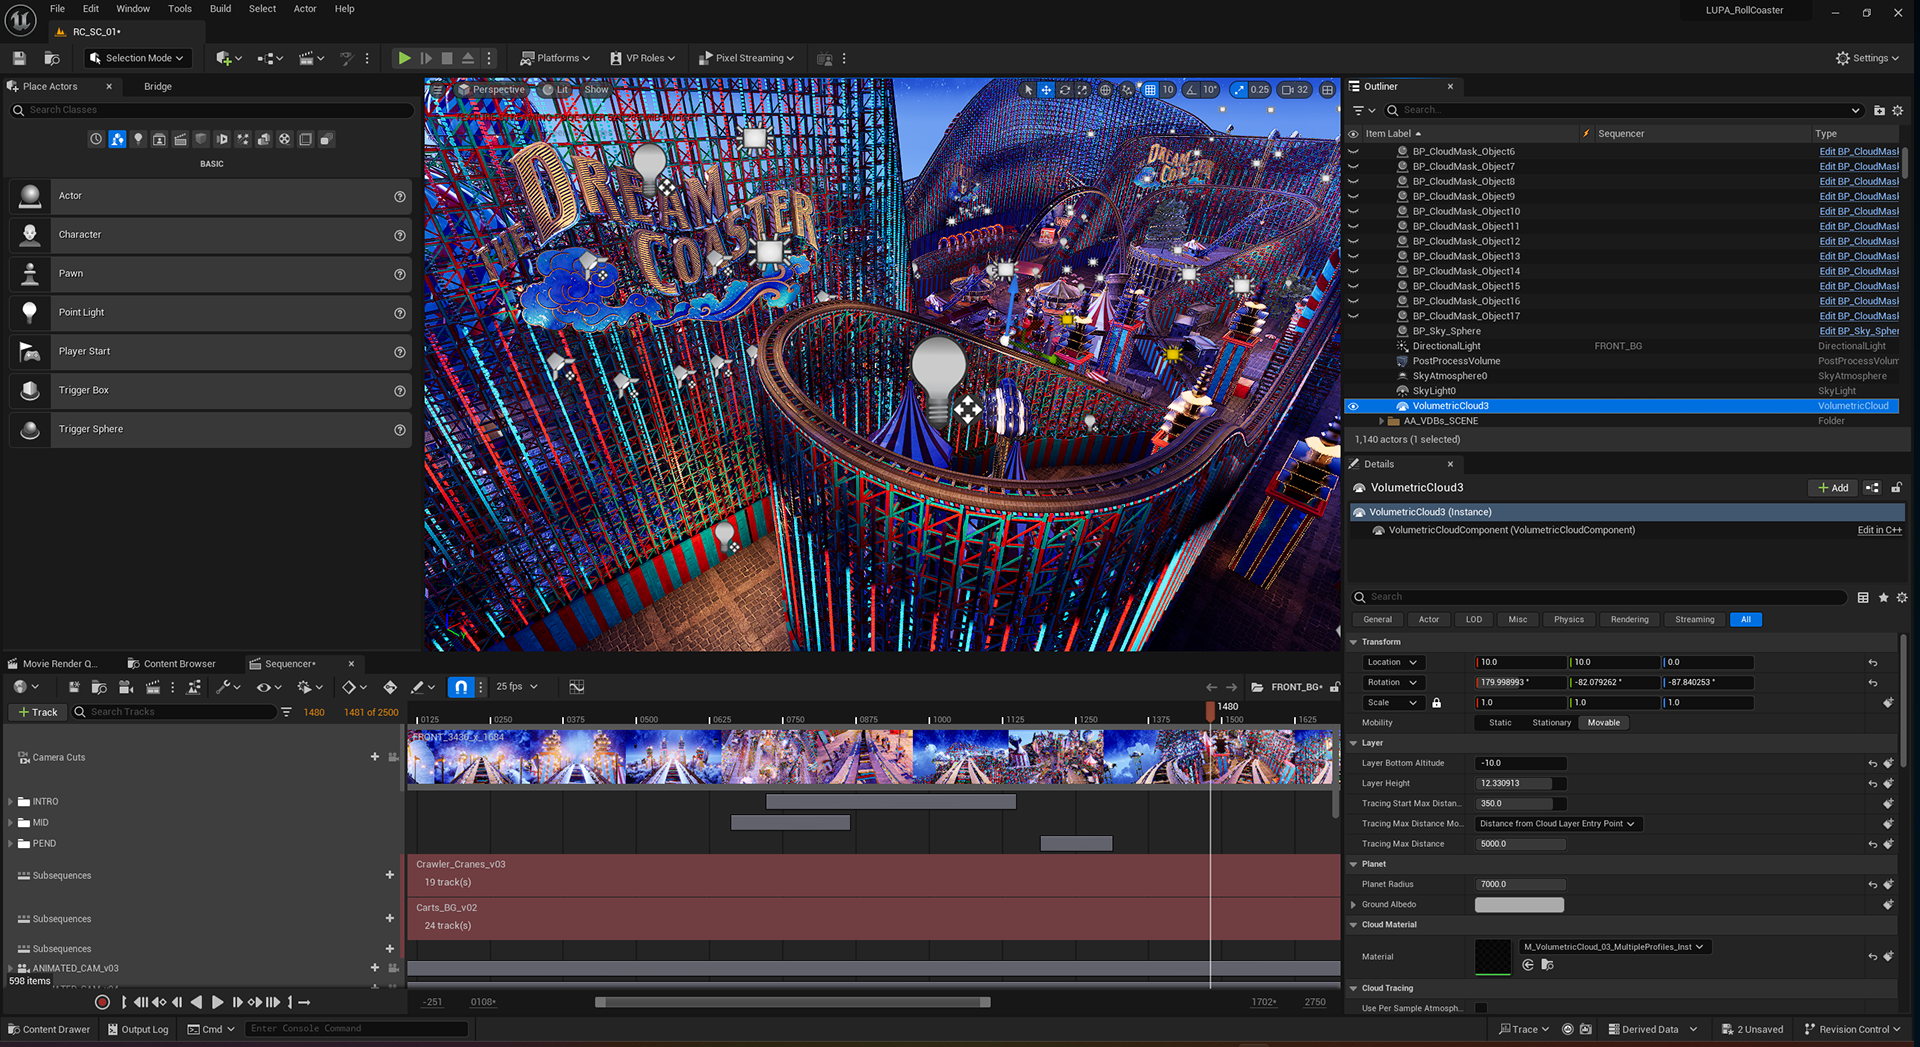Toggle Use Per Sample Atmosphere checkbox
Viewport: 1920px width, 1047px height.
coord(1481,1008)
